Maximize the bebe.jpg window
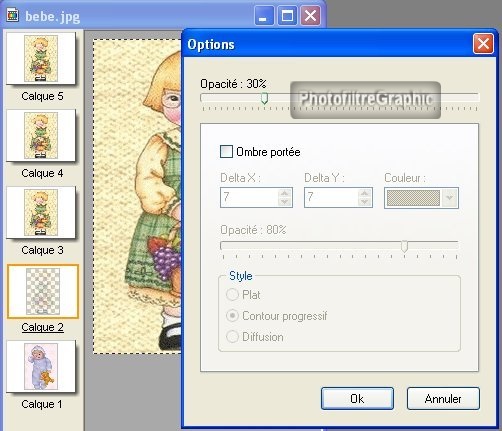Screen dimensions: 502x431 tap(287, 16)
